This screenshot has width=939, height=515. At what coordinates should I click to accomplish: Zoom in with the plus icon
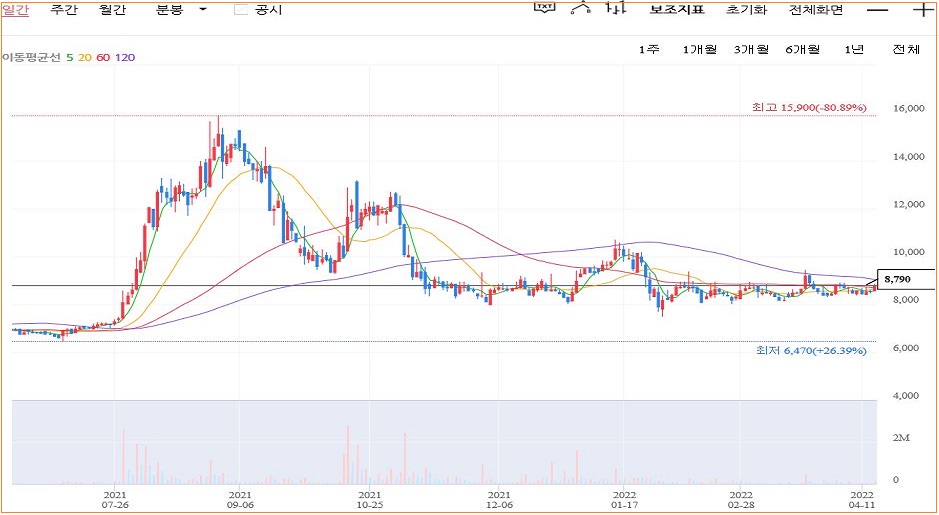coord(922,10)
